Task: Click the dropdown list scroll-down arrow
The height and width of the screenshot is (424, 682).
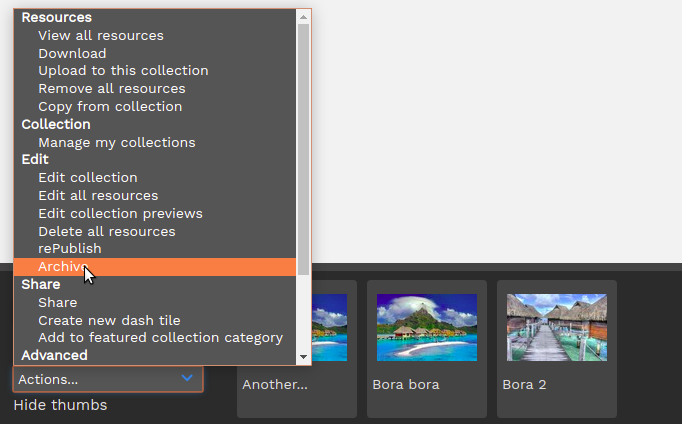Action: click(x=304, y=356)
